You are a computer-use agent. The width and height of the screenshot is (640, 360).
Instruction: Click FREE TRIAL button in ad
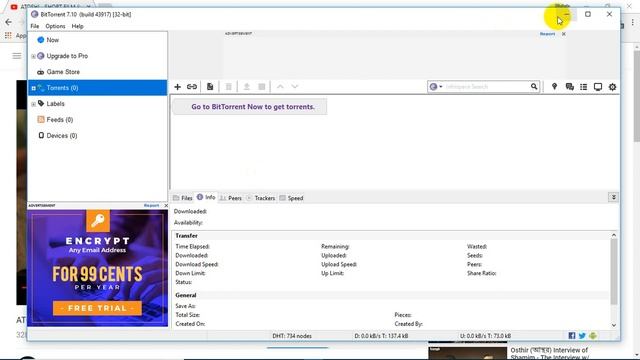(x=97, y=308)
